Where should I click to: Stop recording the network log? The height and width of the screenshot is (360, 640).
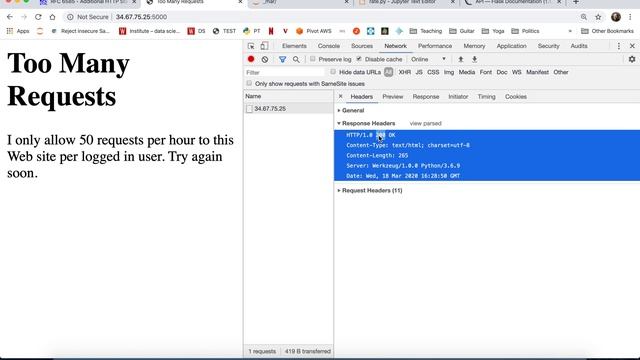(x=251, y=59)
